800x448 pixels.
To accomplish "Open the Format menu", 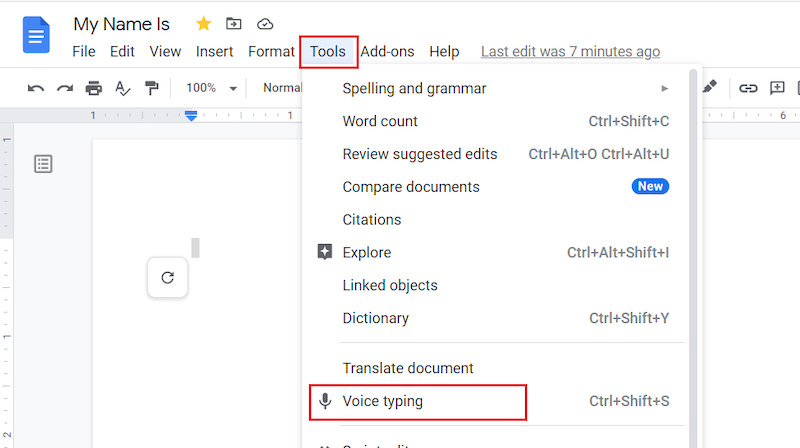I will point(271,52).
